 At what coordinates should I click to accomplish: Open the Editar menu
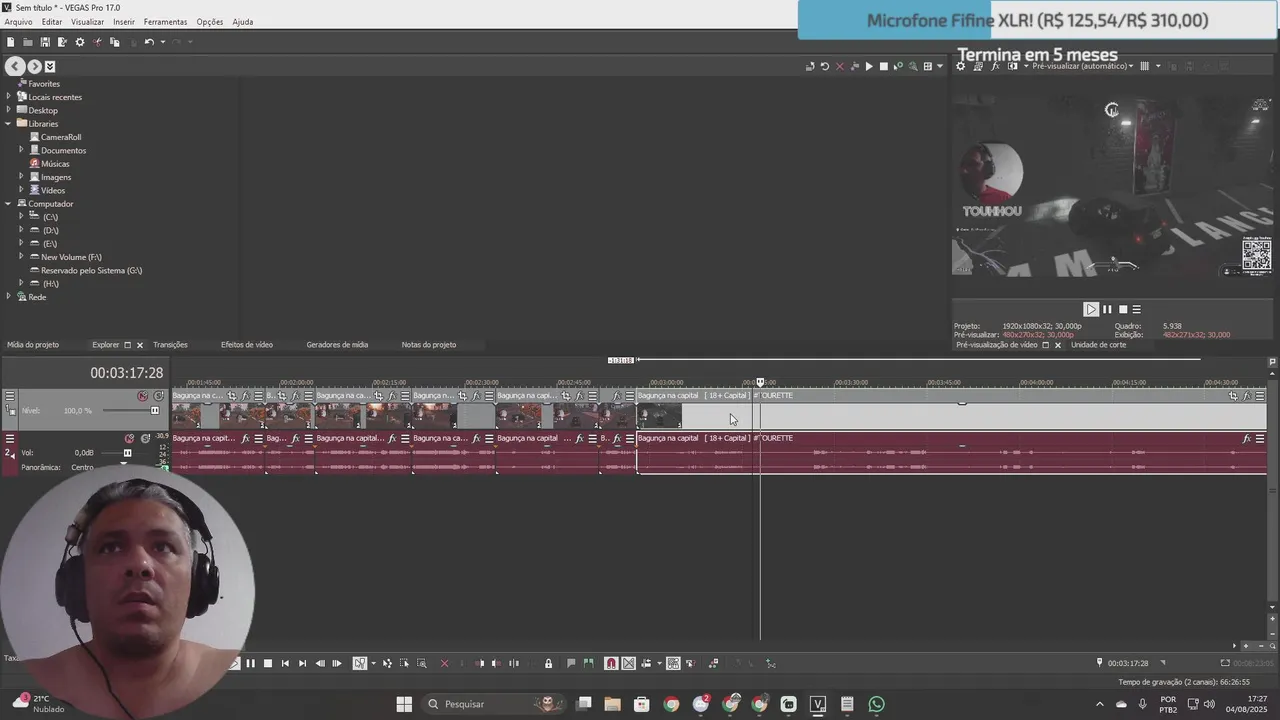click(51, 22)
